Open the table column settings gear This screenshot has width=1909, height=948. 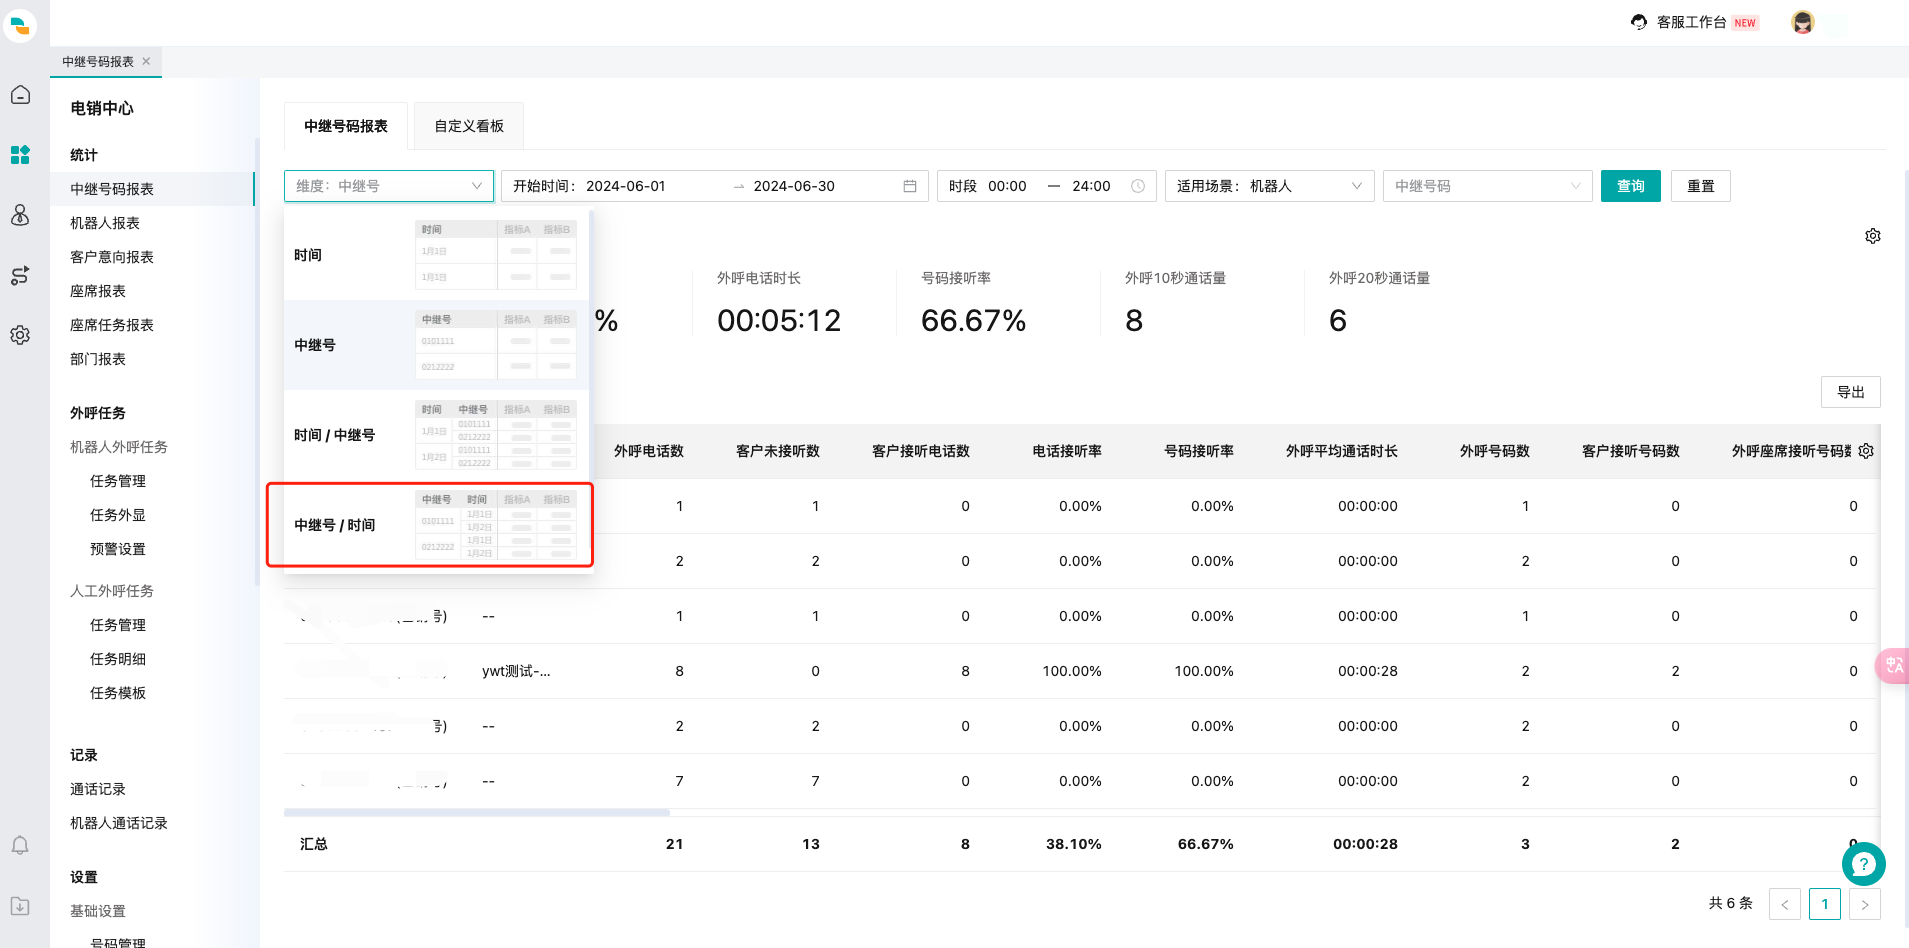click(1866, 451)
